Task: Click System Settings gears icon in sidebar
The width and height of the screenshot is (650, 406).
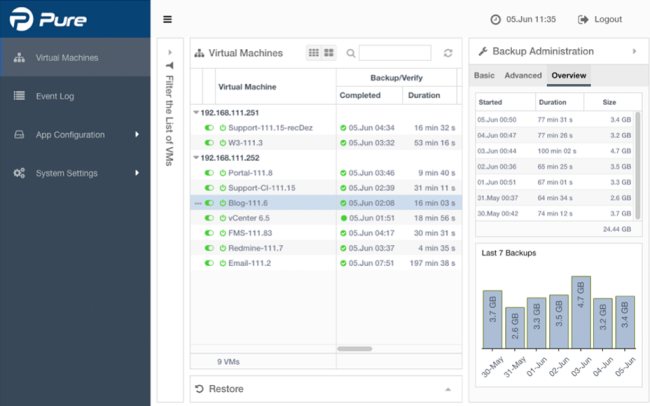Action: (19, 173)
